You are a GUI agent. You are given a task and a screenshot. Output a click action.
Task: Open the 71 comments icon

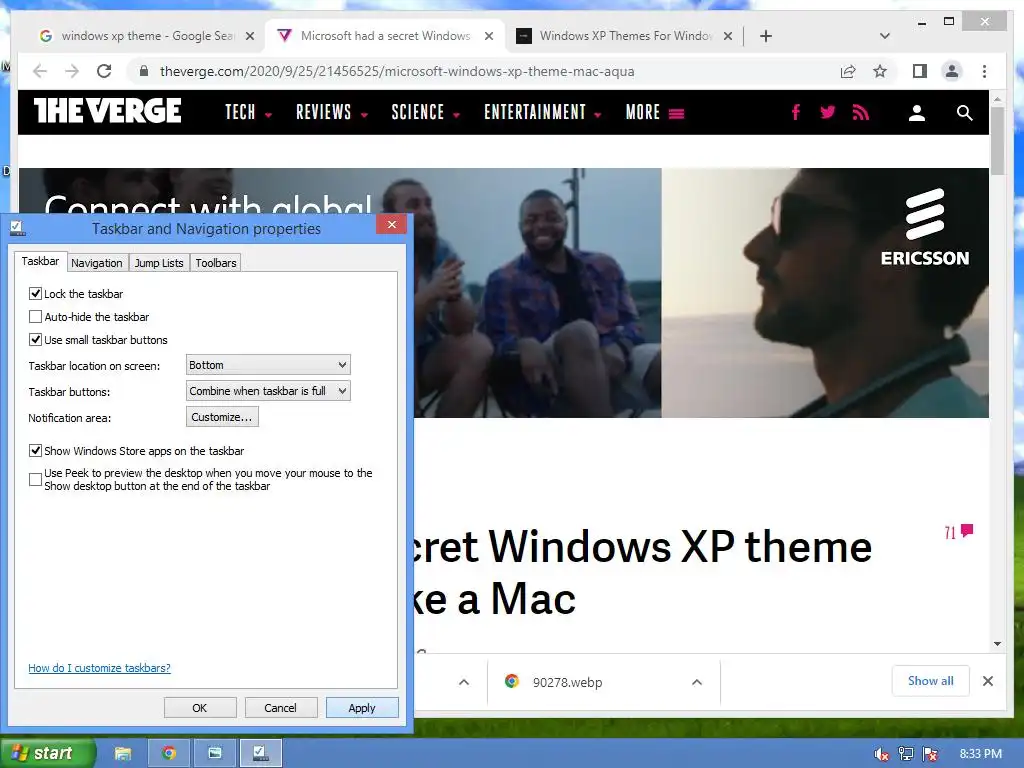pos(959,532)
